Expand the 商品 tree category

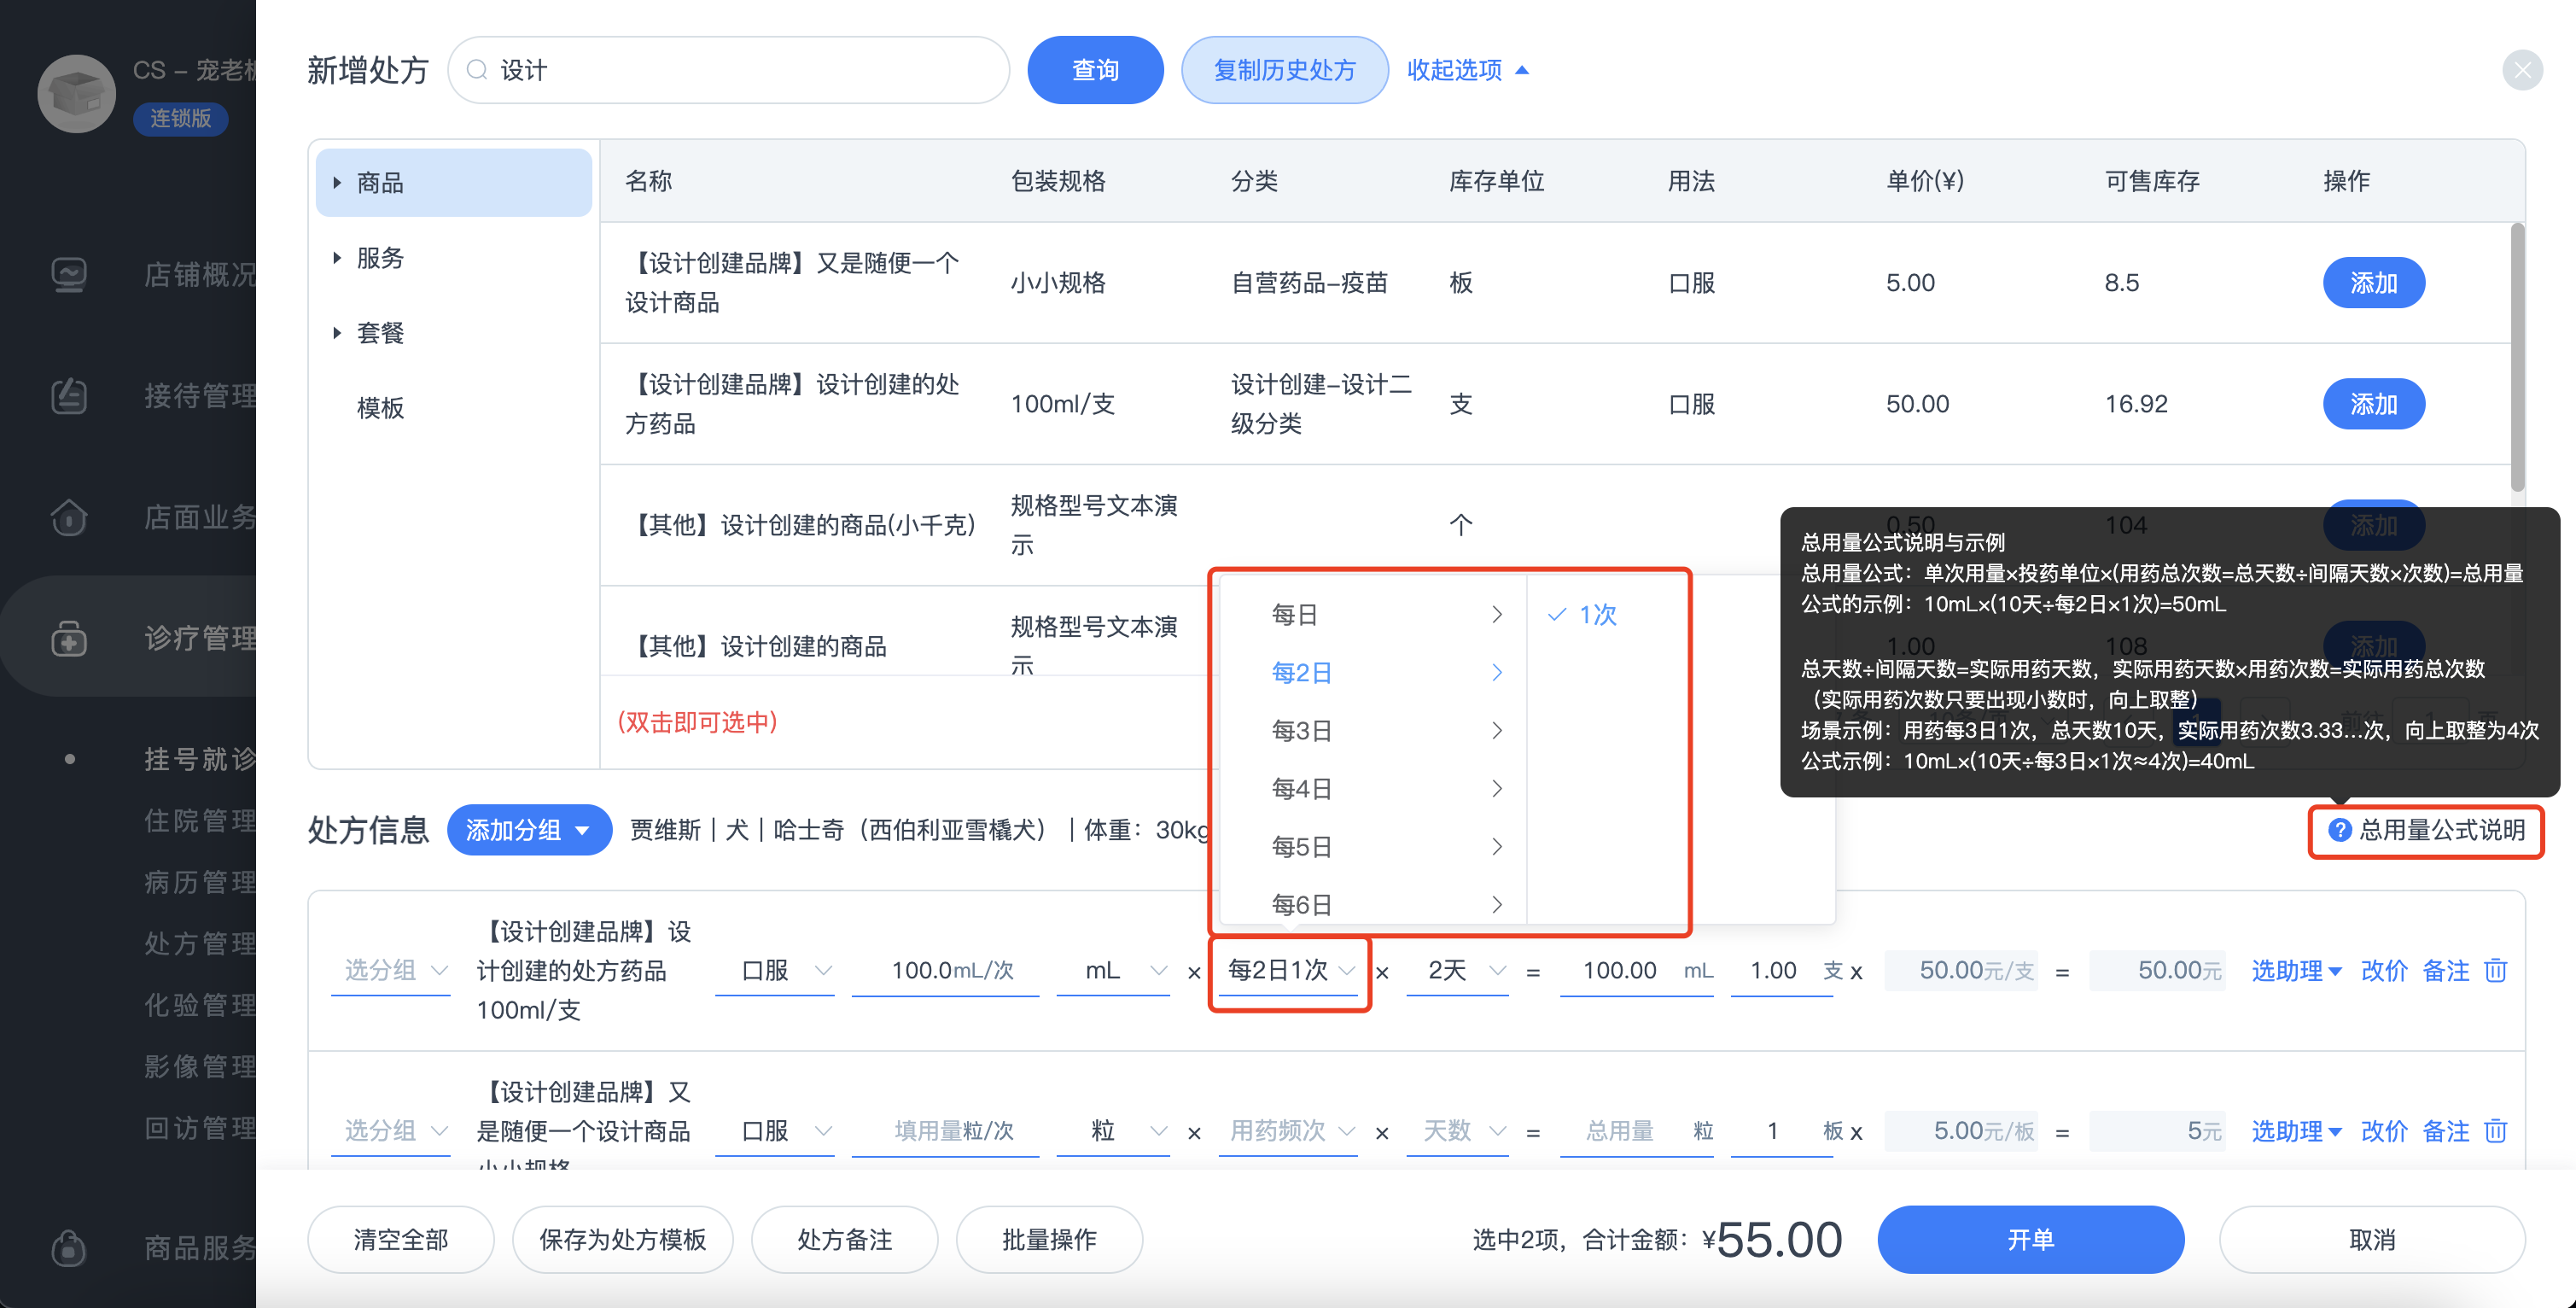pyautogui.click(x=337, y=183)
